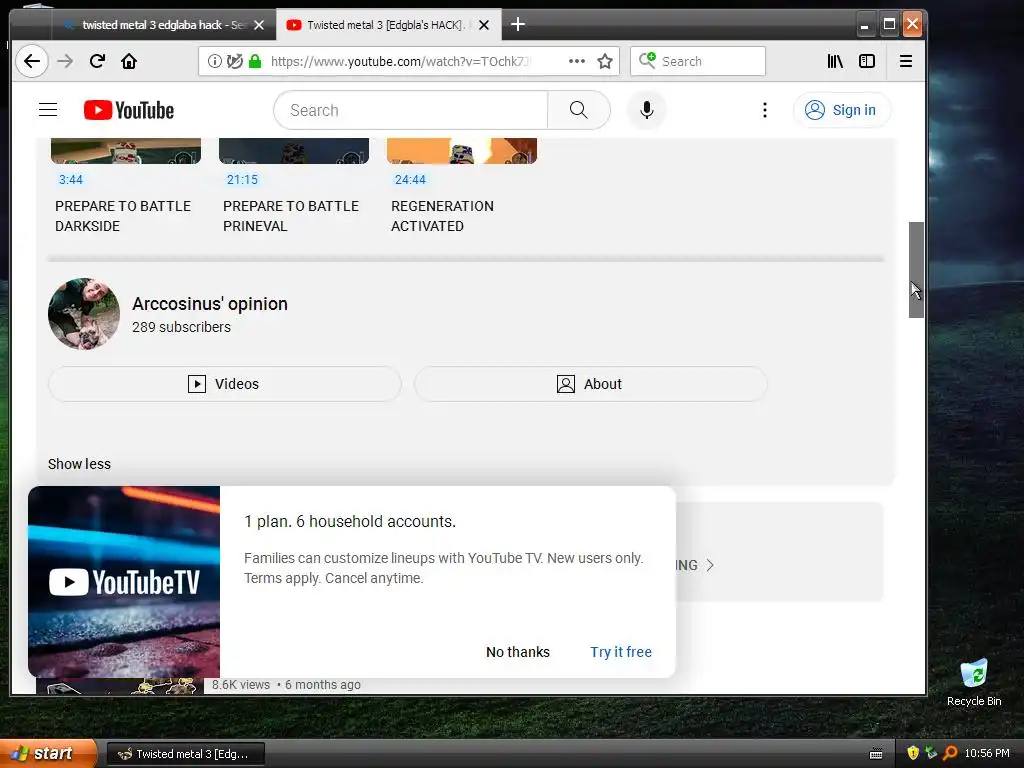Toggle the browser sidebar icon
Screen dimensions: 1024x768
coord(867,61)
